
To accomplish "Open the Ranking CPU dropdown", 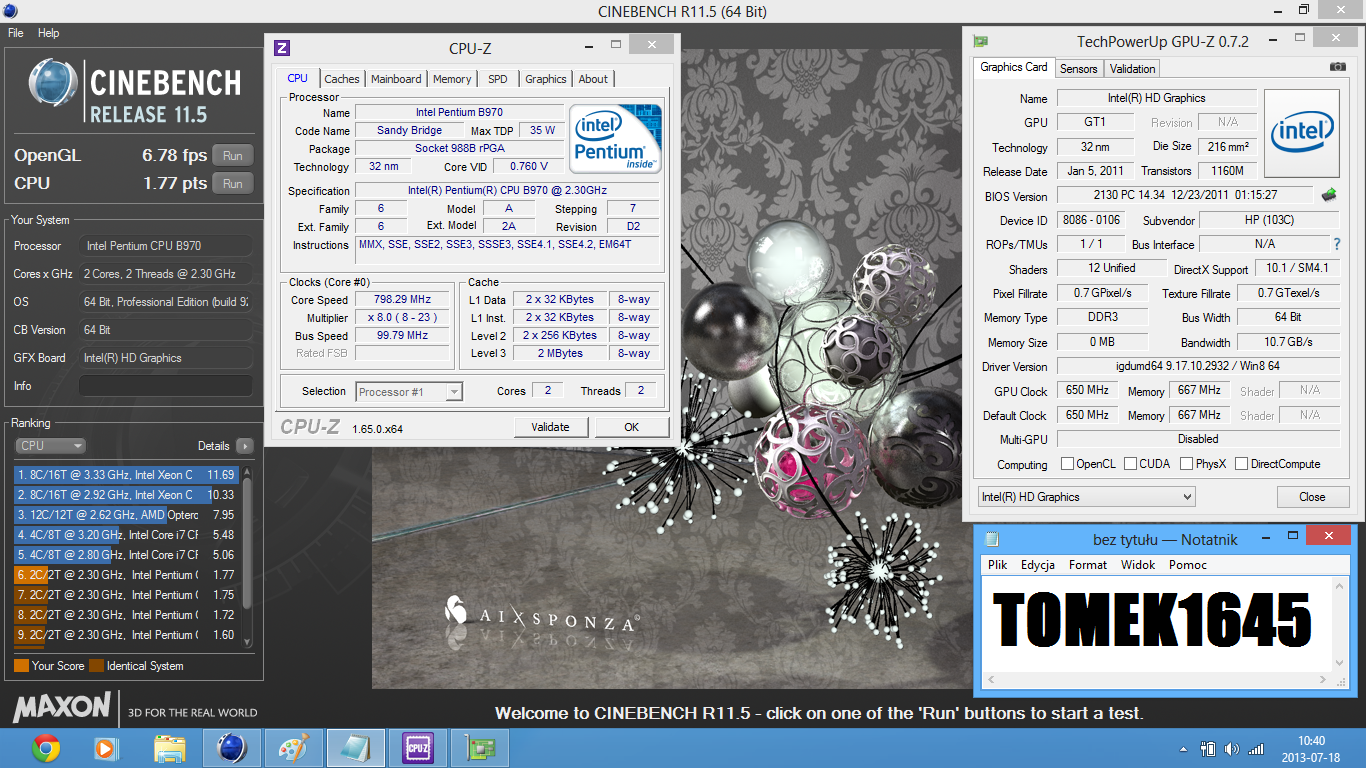I will [x=50, y=446].
